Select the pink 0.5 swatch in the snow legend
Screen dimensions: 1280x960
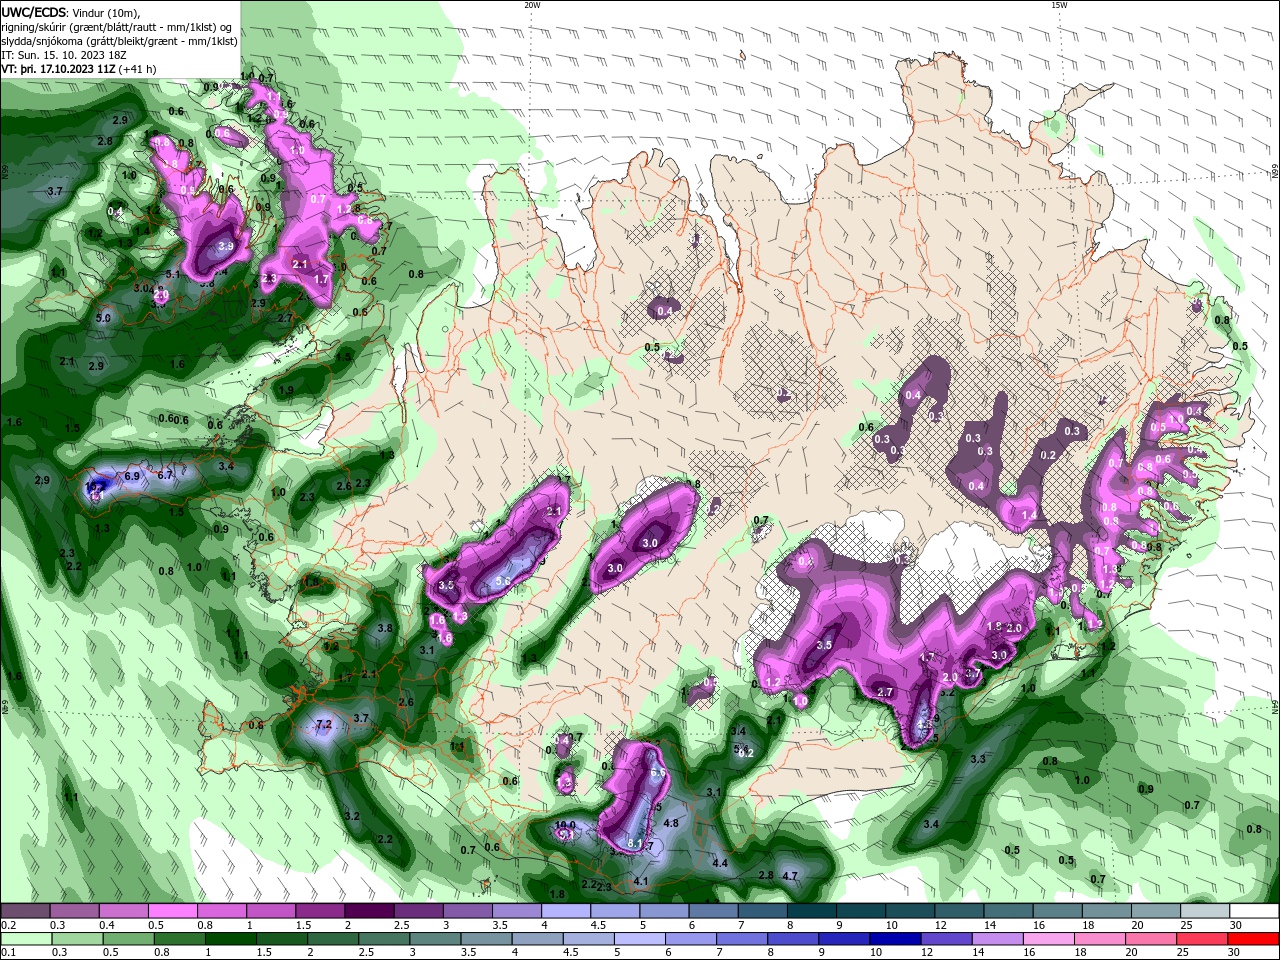pyautogui.click(x=172, y=911)
